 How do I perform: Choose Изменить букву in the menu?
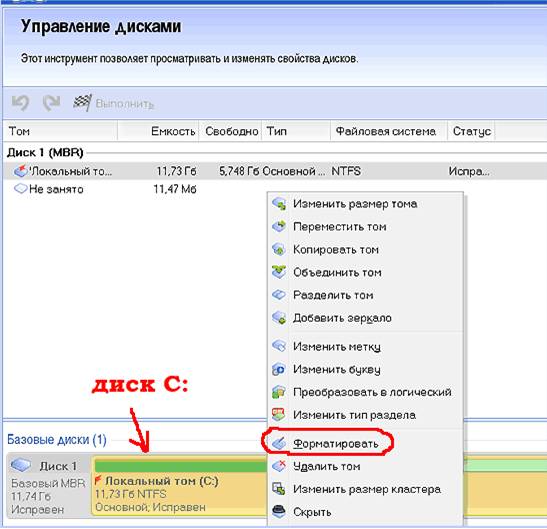(365, 369)
